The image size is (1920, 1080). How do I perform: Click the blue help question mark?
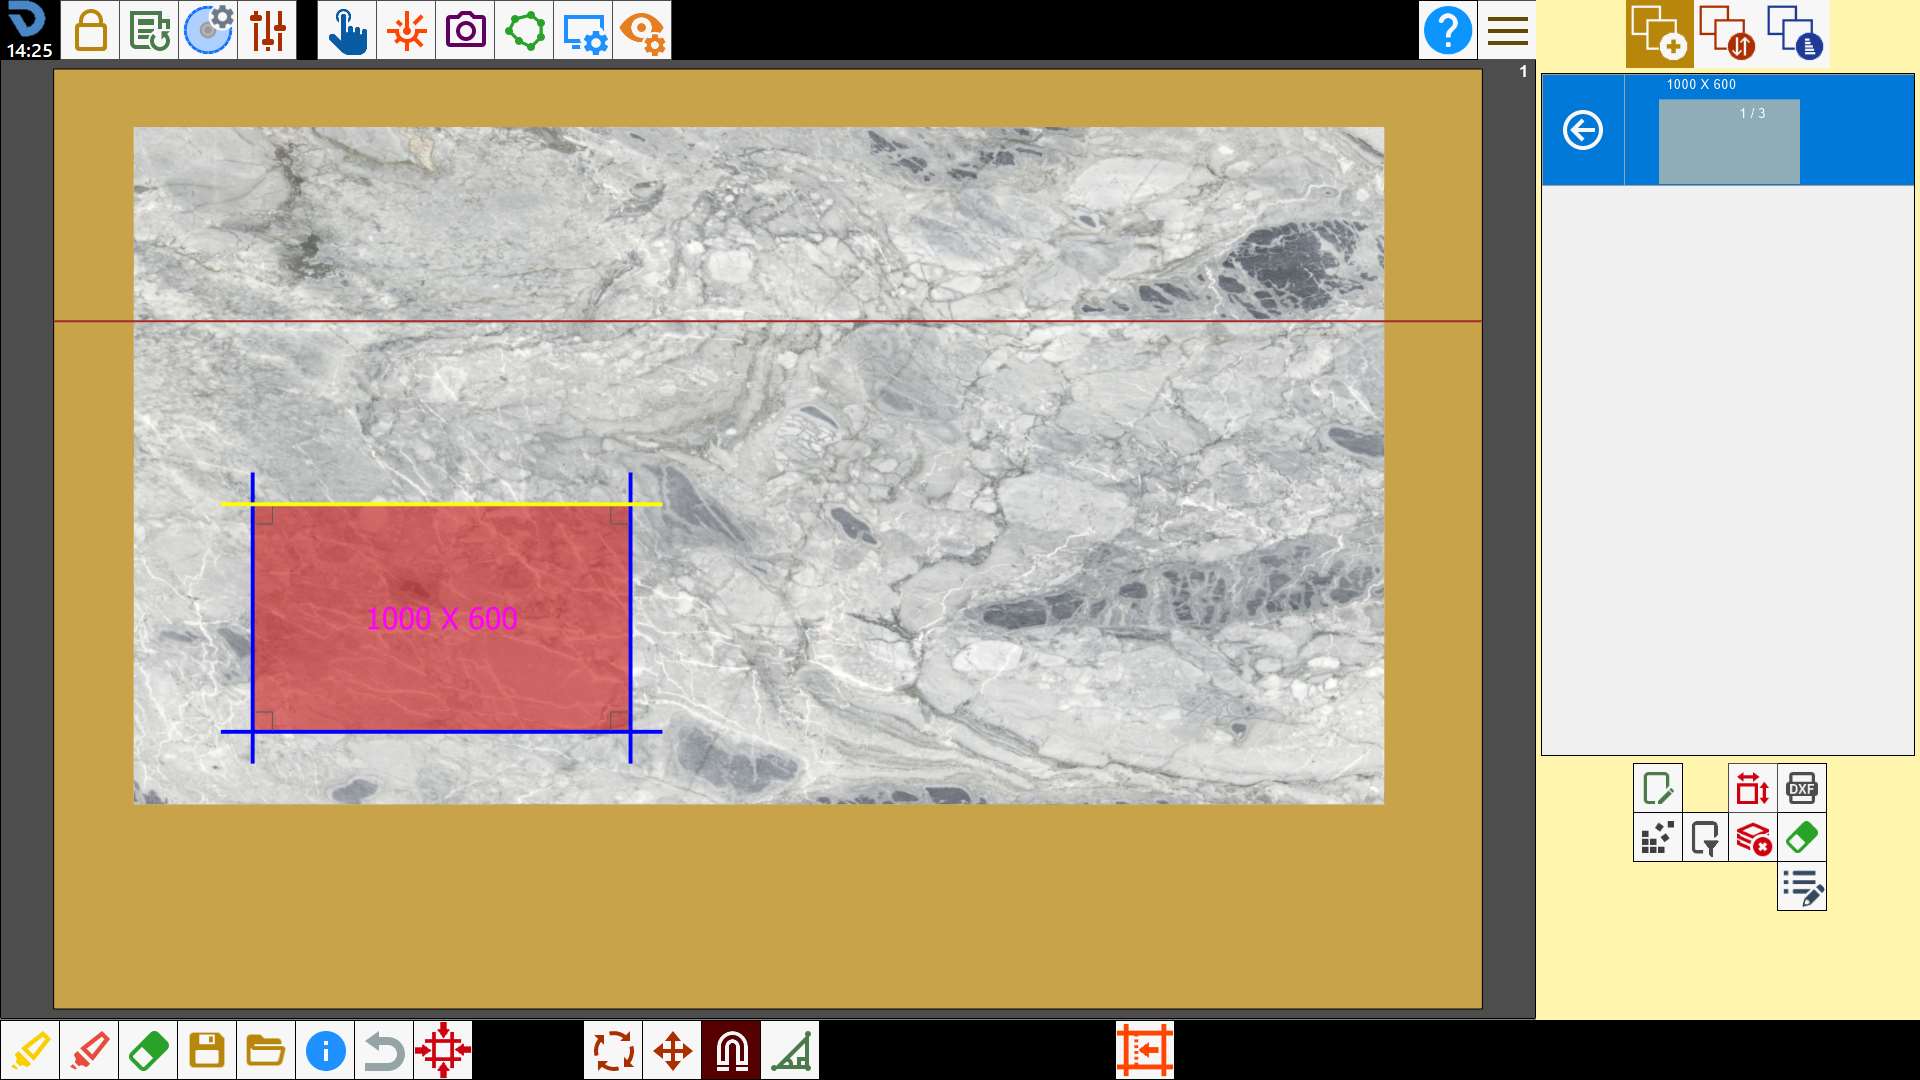click(x=1447, y=30)
